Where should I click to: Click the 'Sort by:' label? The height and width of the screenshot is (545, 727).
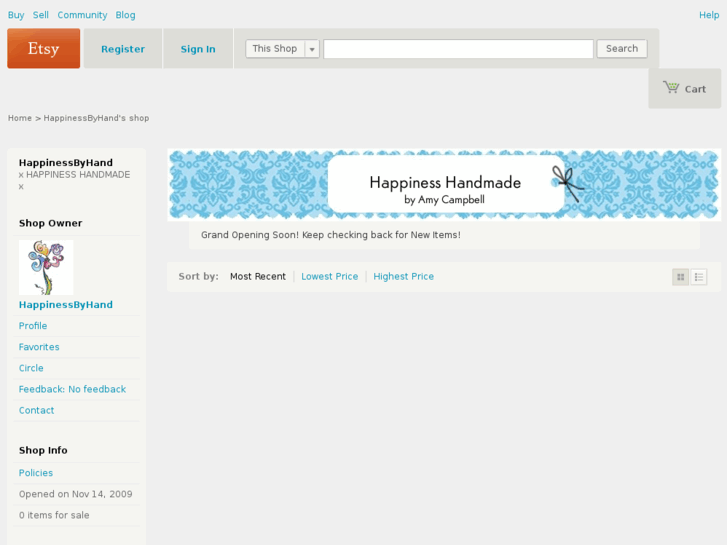pos(198,276)
